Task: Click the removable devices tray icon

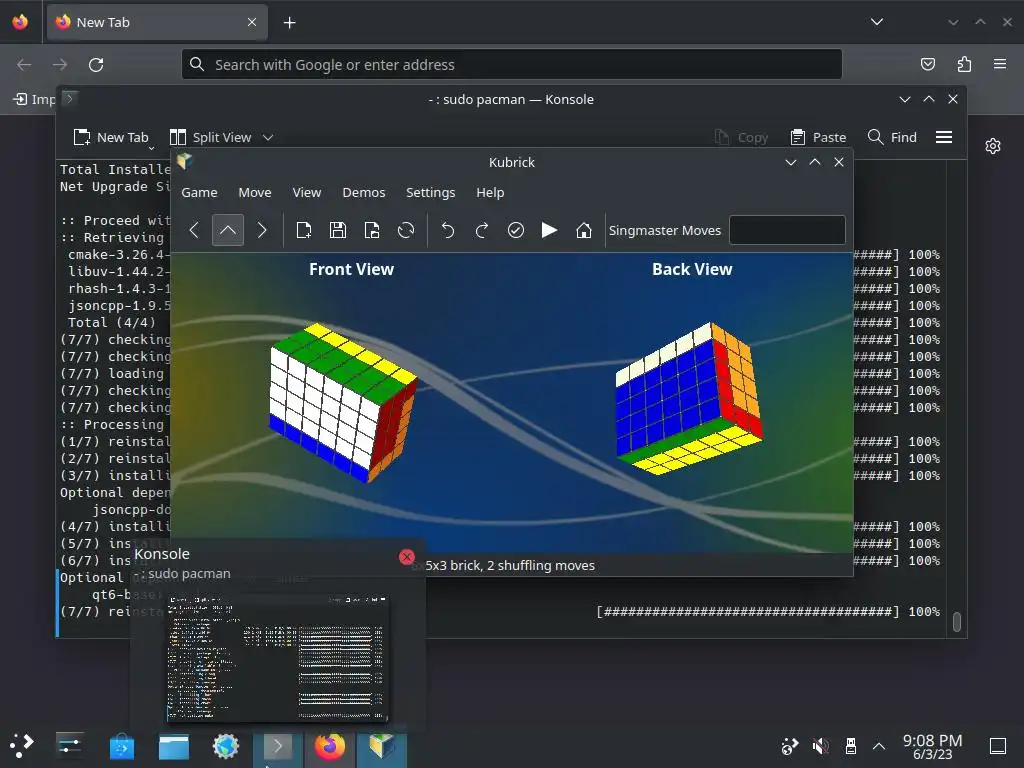Action: 850,746
